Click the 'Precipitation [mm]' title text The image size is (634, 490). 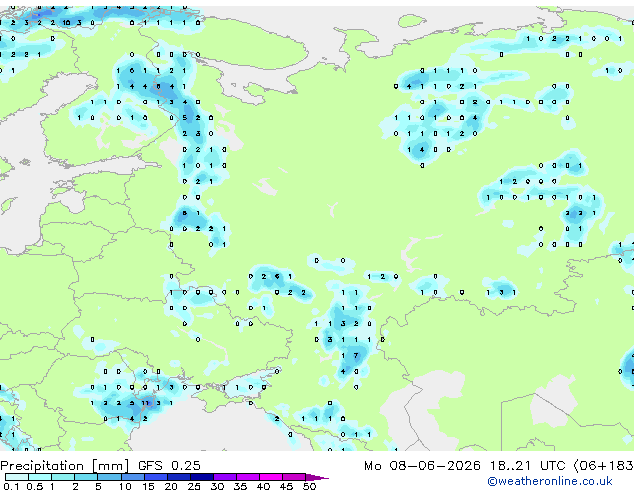coord(65,466)
